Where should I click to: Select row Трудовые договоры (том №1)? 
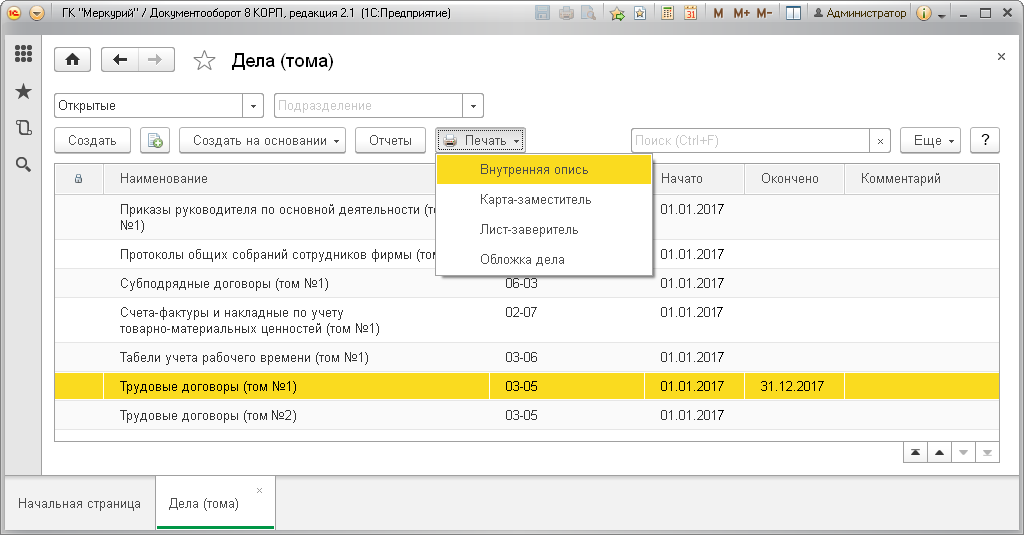[x=526, y=386]
